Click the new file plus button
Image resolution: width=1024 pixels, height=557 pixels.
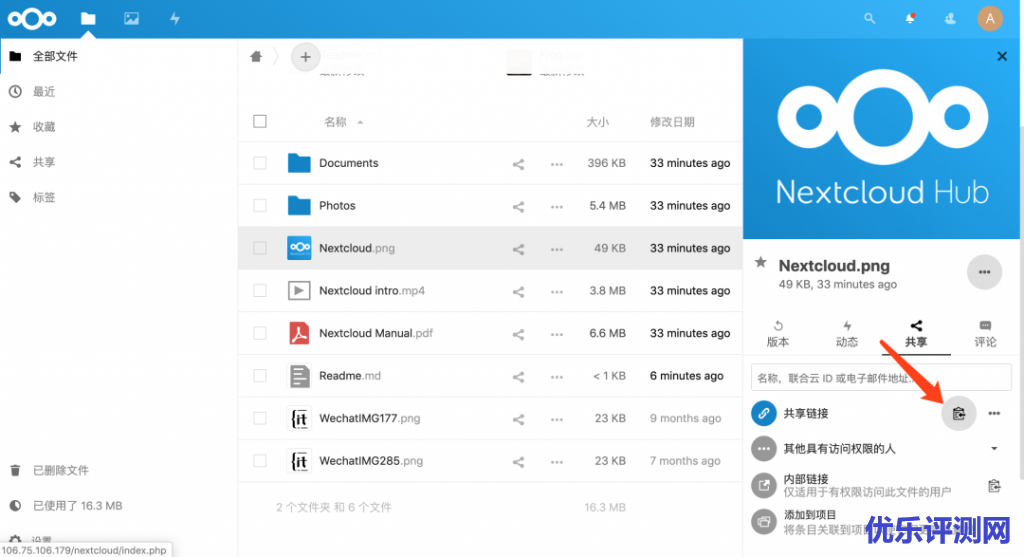pyautogui.click(x=306, y=57)
